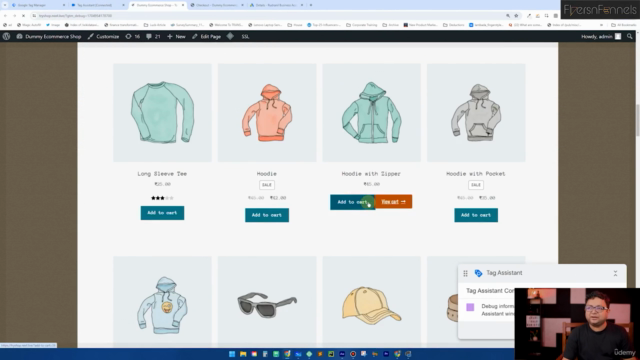The height and width of the screenshot is (360, 640).
Task: Stop the page loading with X button
Action: pyautogui.click(x=23, y=16)
